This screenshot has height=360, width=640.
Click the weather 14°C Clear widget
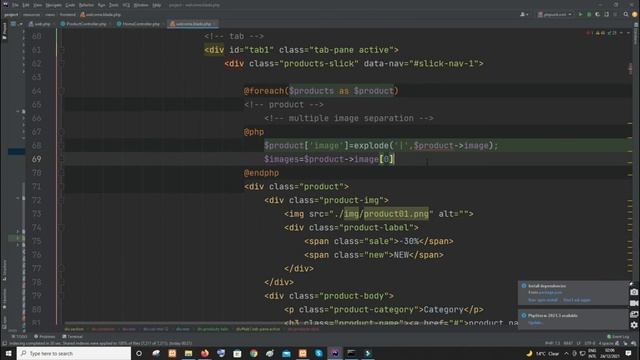click(x=543, y=353)
